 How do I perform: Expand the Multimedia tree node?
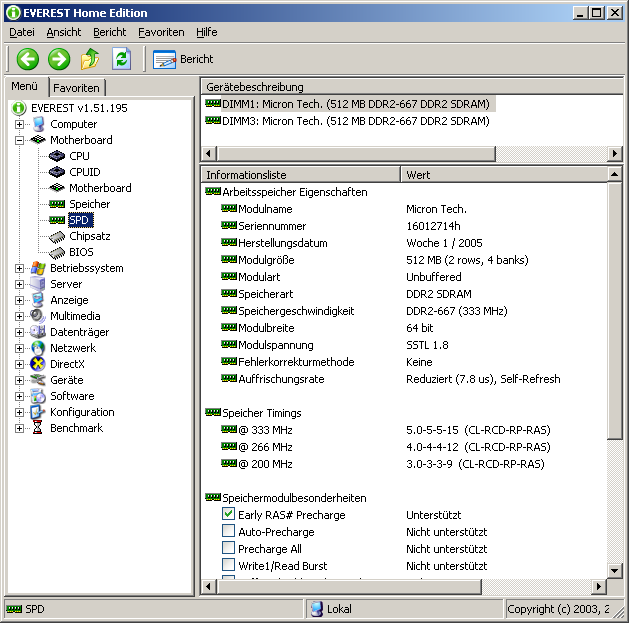(x=19, y=317)
